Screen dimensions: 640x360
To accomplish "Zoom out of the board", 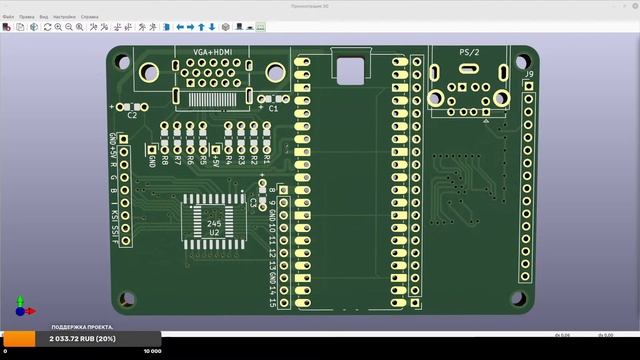I will point(69,27).
